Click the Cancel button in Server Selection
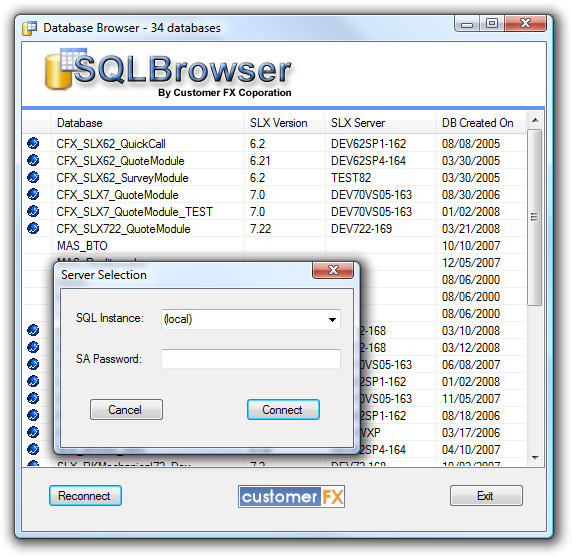The height and width of the screenshot is (557, 572). [x=126, y=410]
